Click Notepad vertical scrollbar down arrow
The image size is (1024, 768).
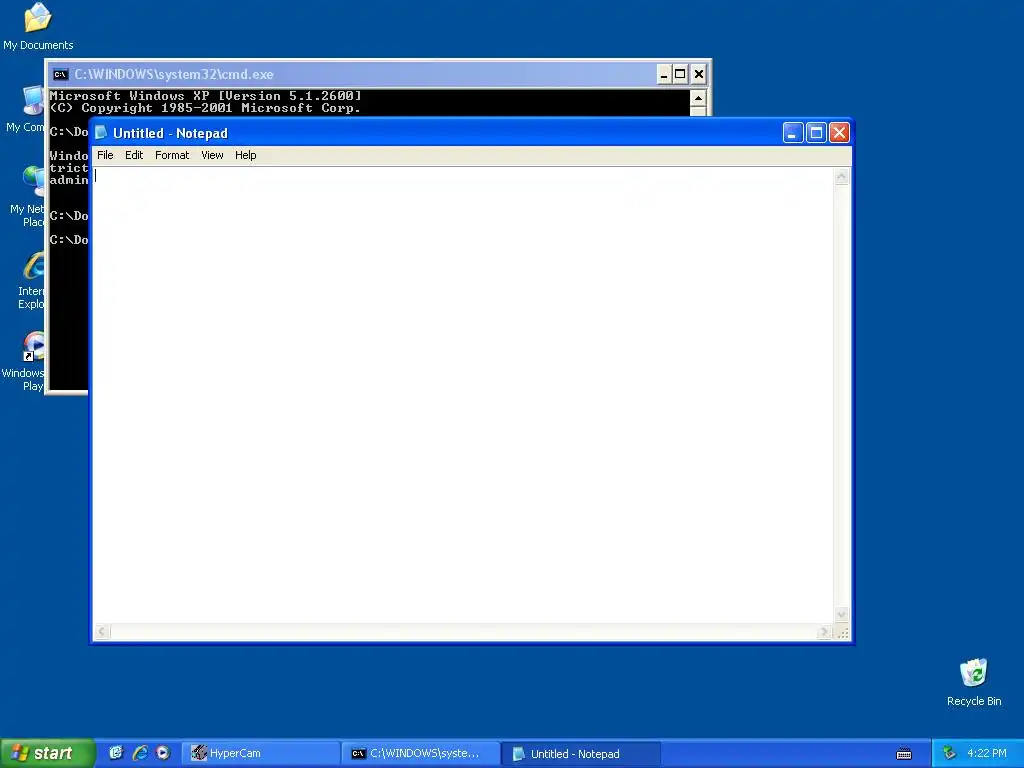pyautogui.click(x=842, y=615)
